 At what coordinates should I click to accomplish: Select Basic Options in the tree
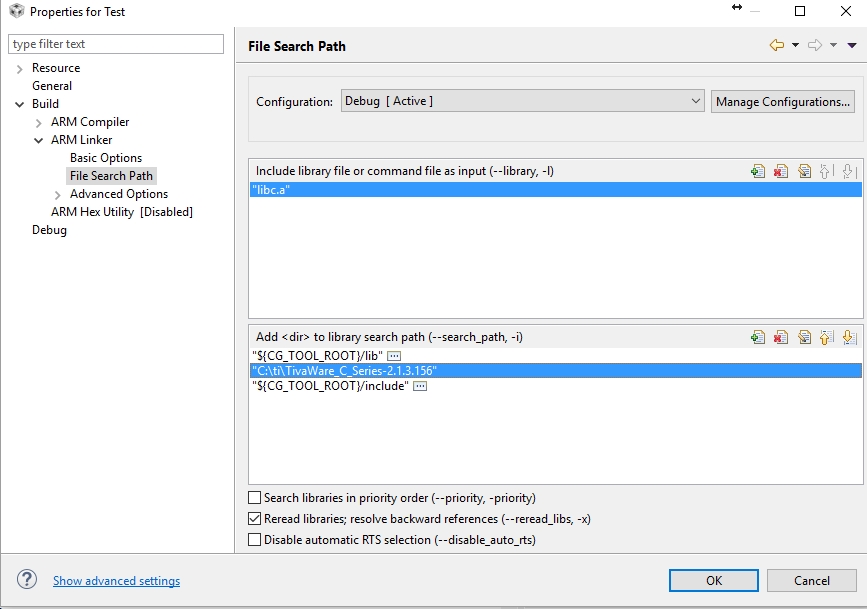(106, 158)
